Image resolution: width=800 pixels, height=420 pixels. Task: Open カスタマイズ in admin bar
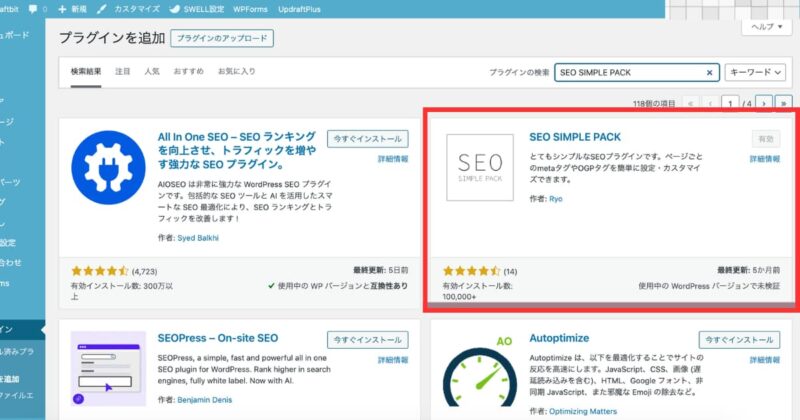128,9
